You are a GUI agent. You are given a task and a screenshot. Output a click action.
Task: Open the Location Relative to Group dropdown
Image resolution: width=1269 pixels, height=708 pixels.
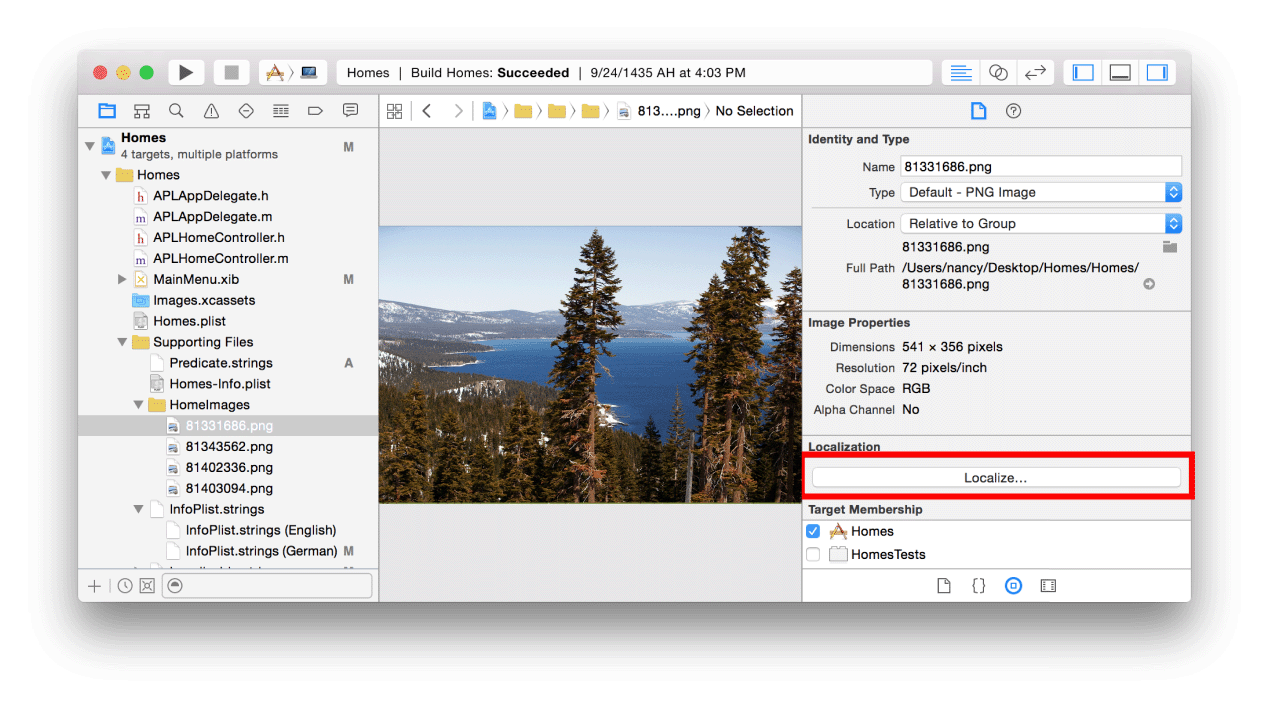(1040, 224)
